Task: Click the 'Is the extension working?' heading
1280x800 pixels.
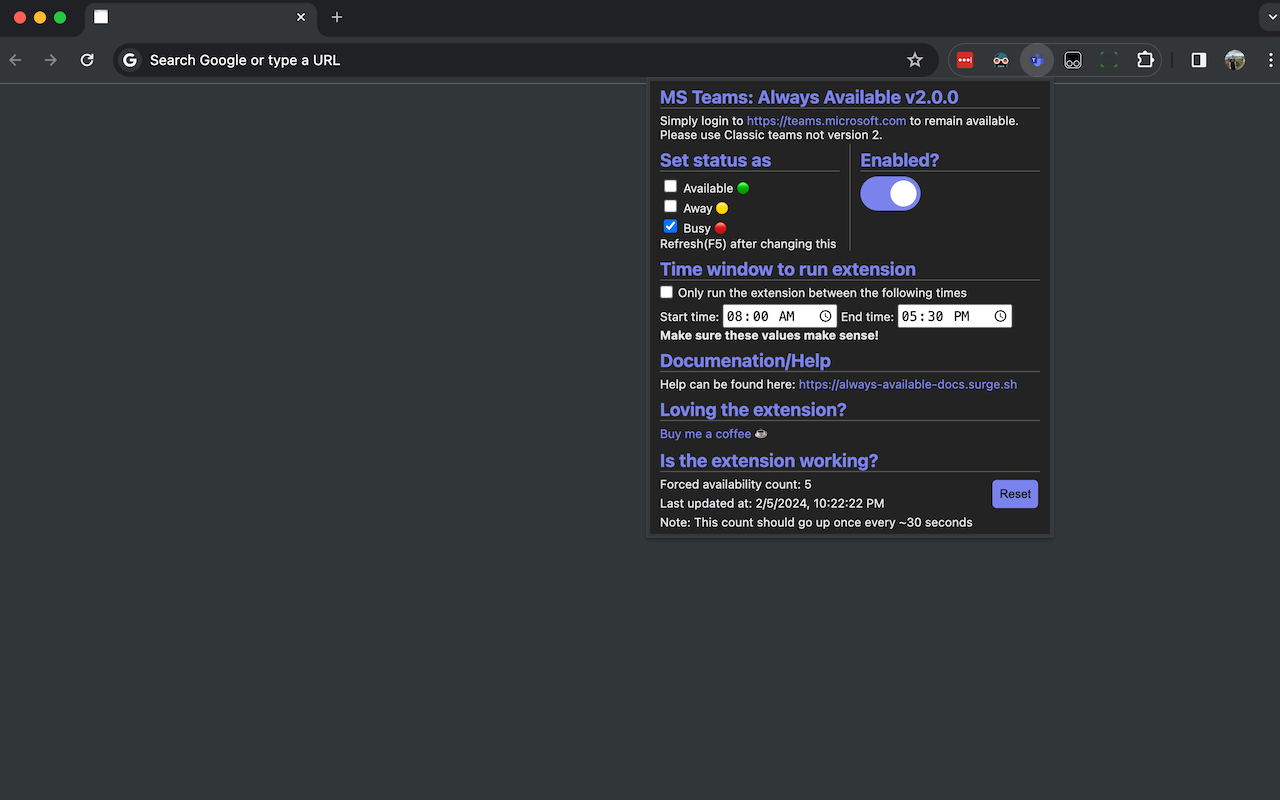Action: [x=769, y=461]
